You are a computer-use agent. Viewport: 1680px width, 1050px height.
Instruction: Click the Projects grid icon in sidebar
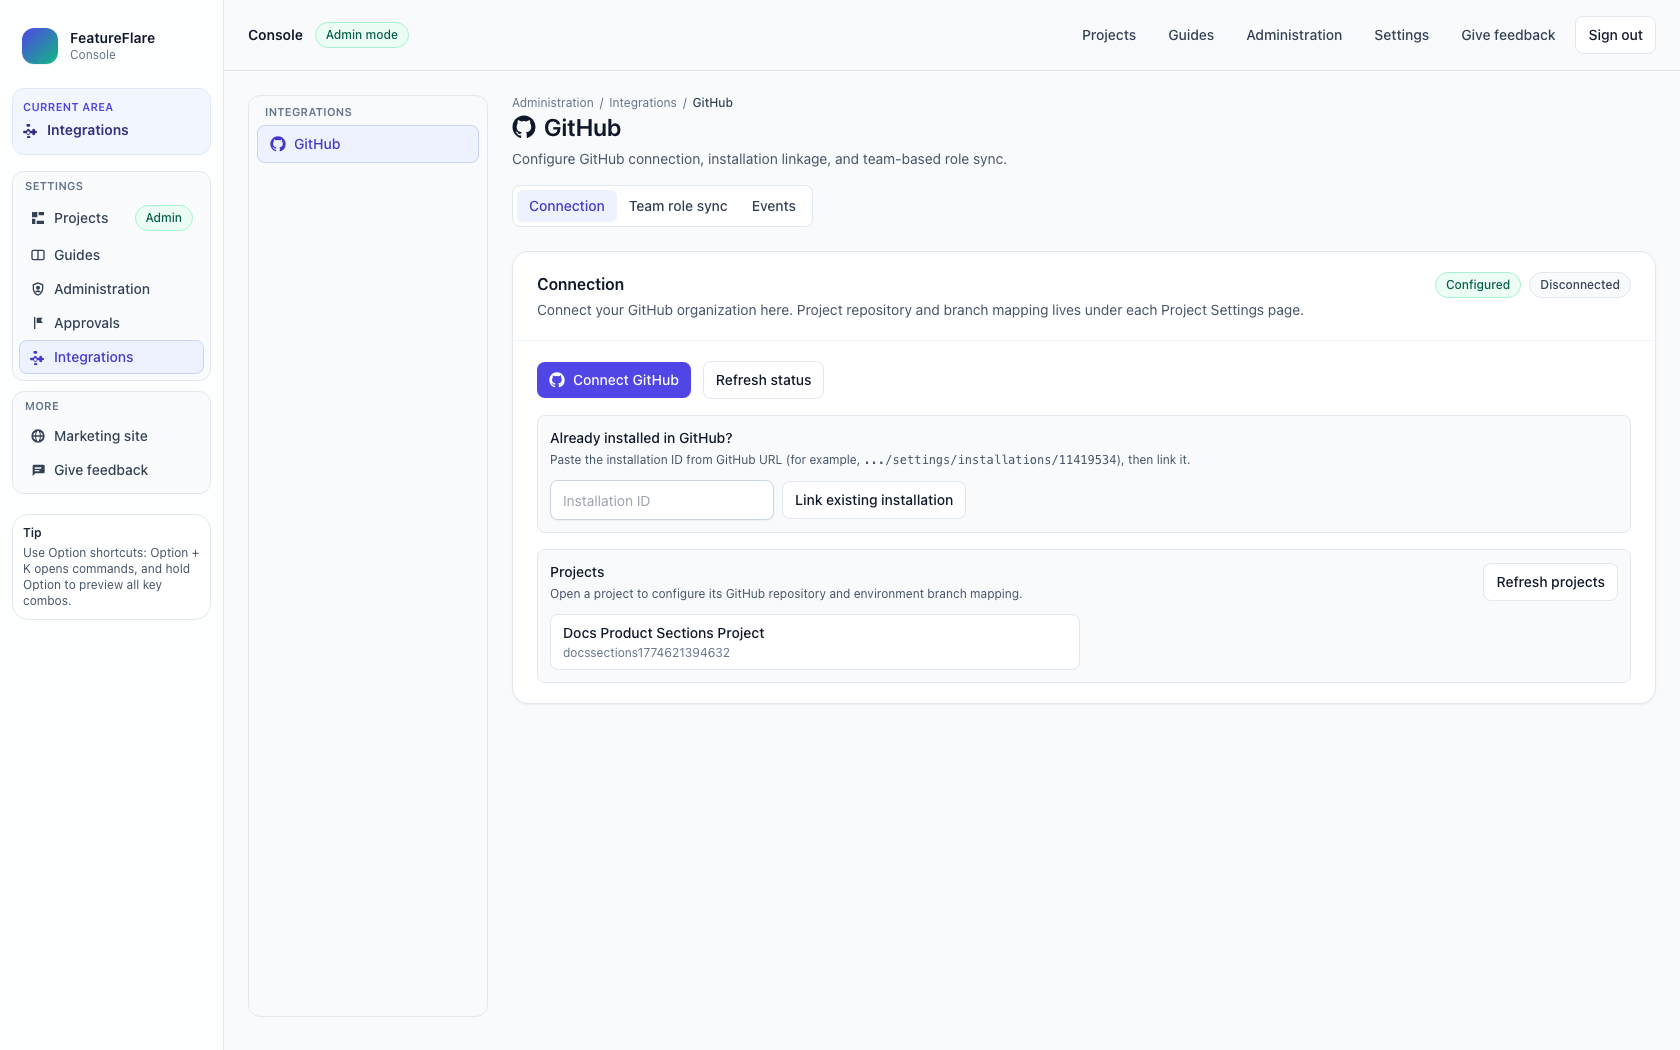[x=38, y=218]
